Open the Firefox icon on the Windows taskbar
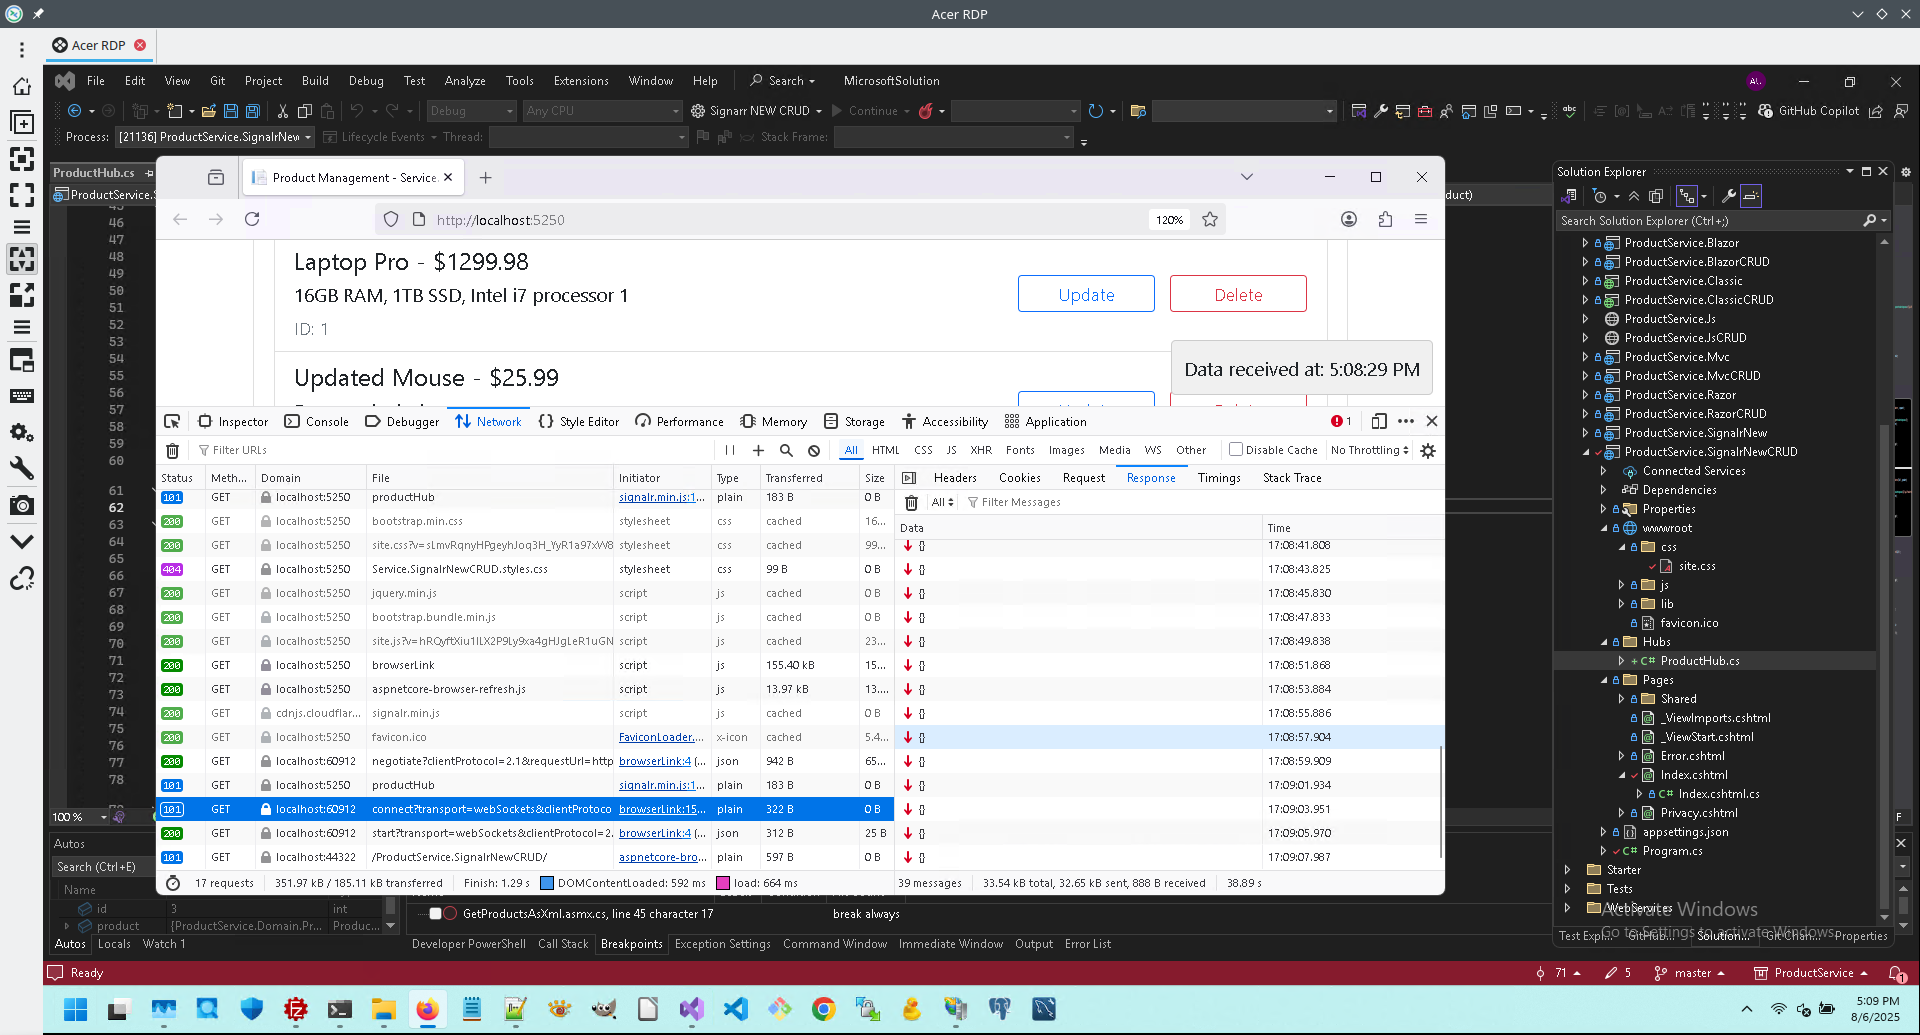The width and height of the screenshot is (1920, 1035). pos(427,1009)
